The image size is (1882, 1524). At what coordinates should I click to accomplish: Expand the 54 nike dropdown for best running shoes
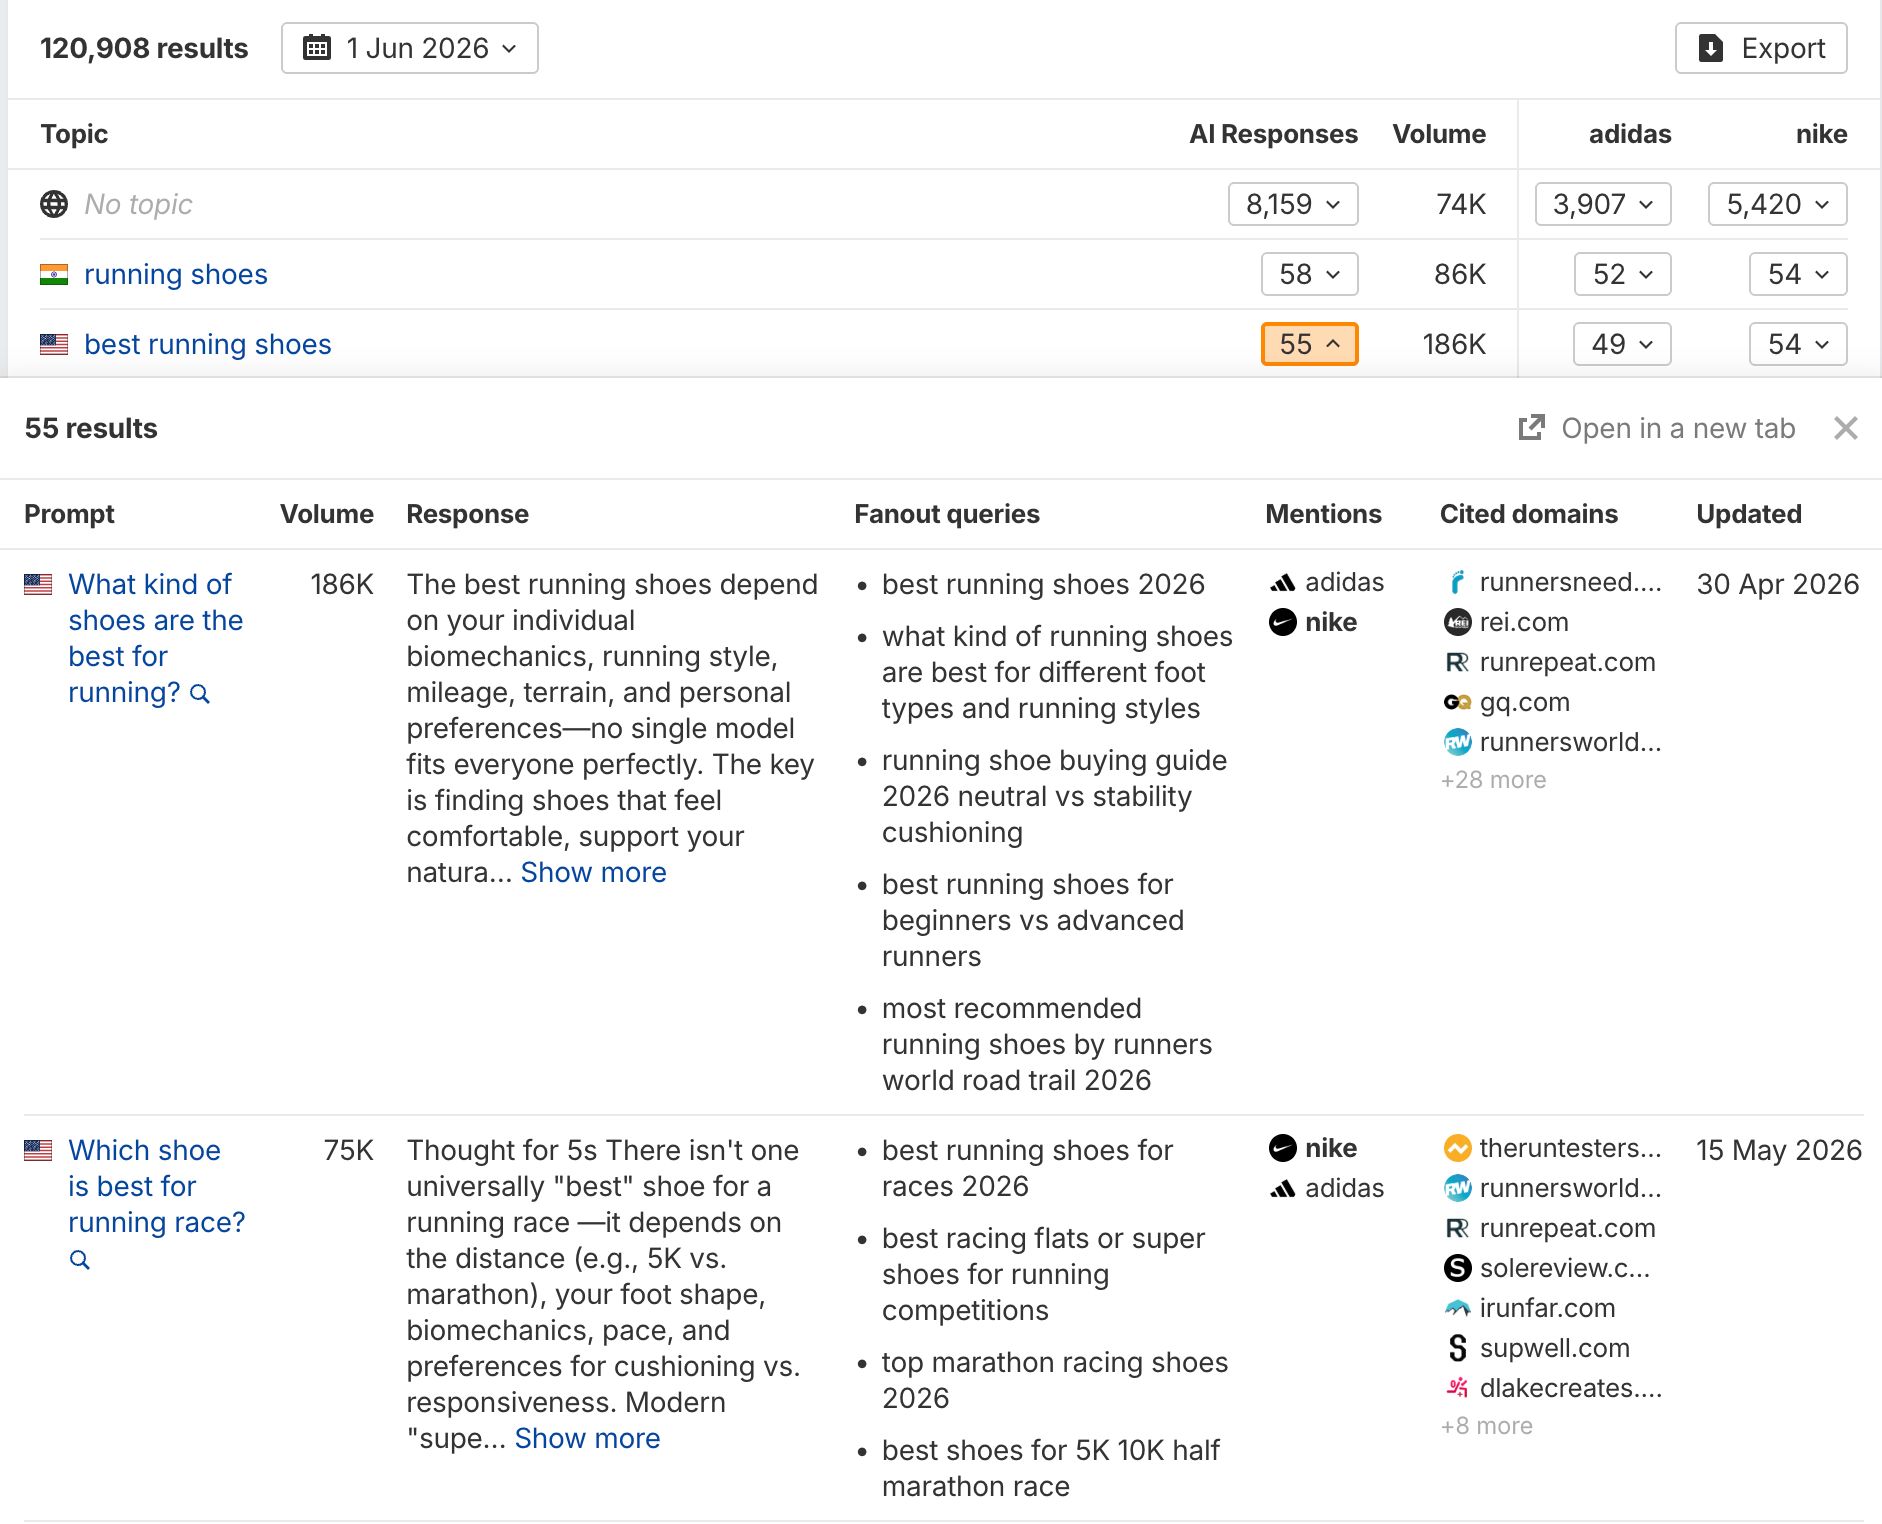[1798, 344]
